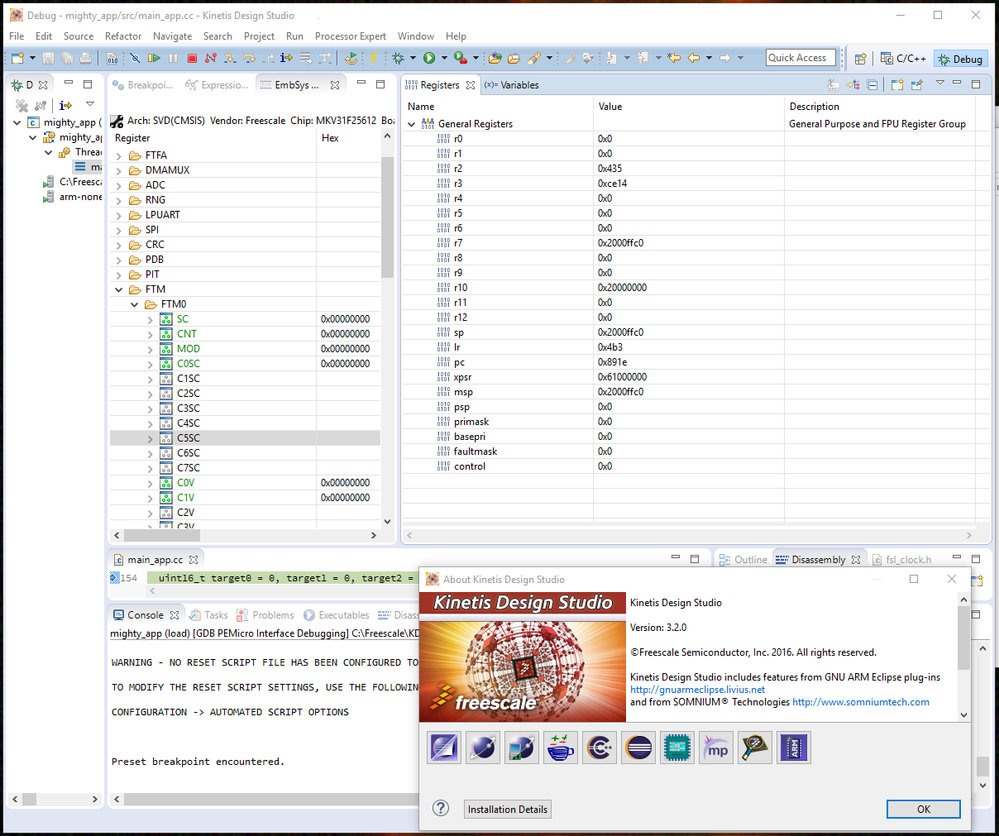Click the Disconnect toolbar icon
999x836 pixels.
(x=210, y=58)
